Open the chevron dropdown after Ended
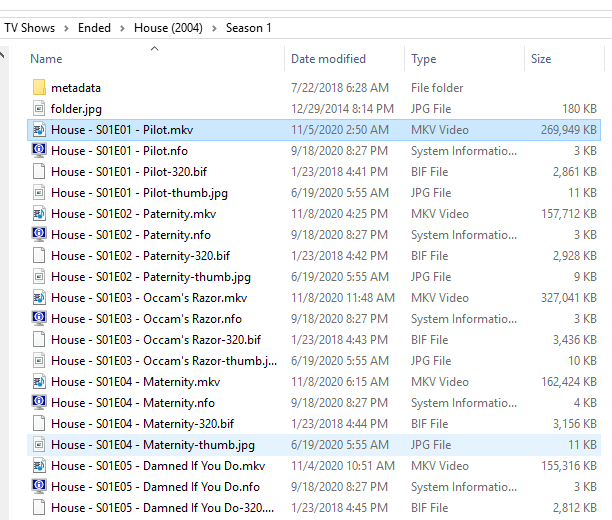 [124, 28]
